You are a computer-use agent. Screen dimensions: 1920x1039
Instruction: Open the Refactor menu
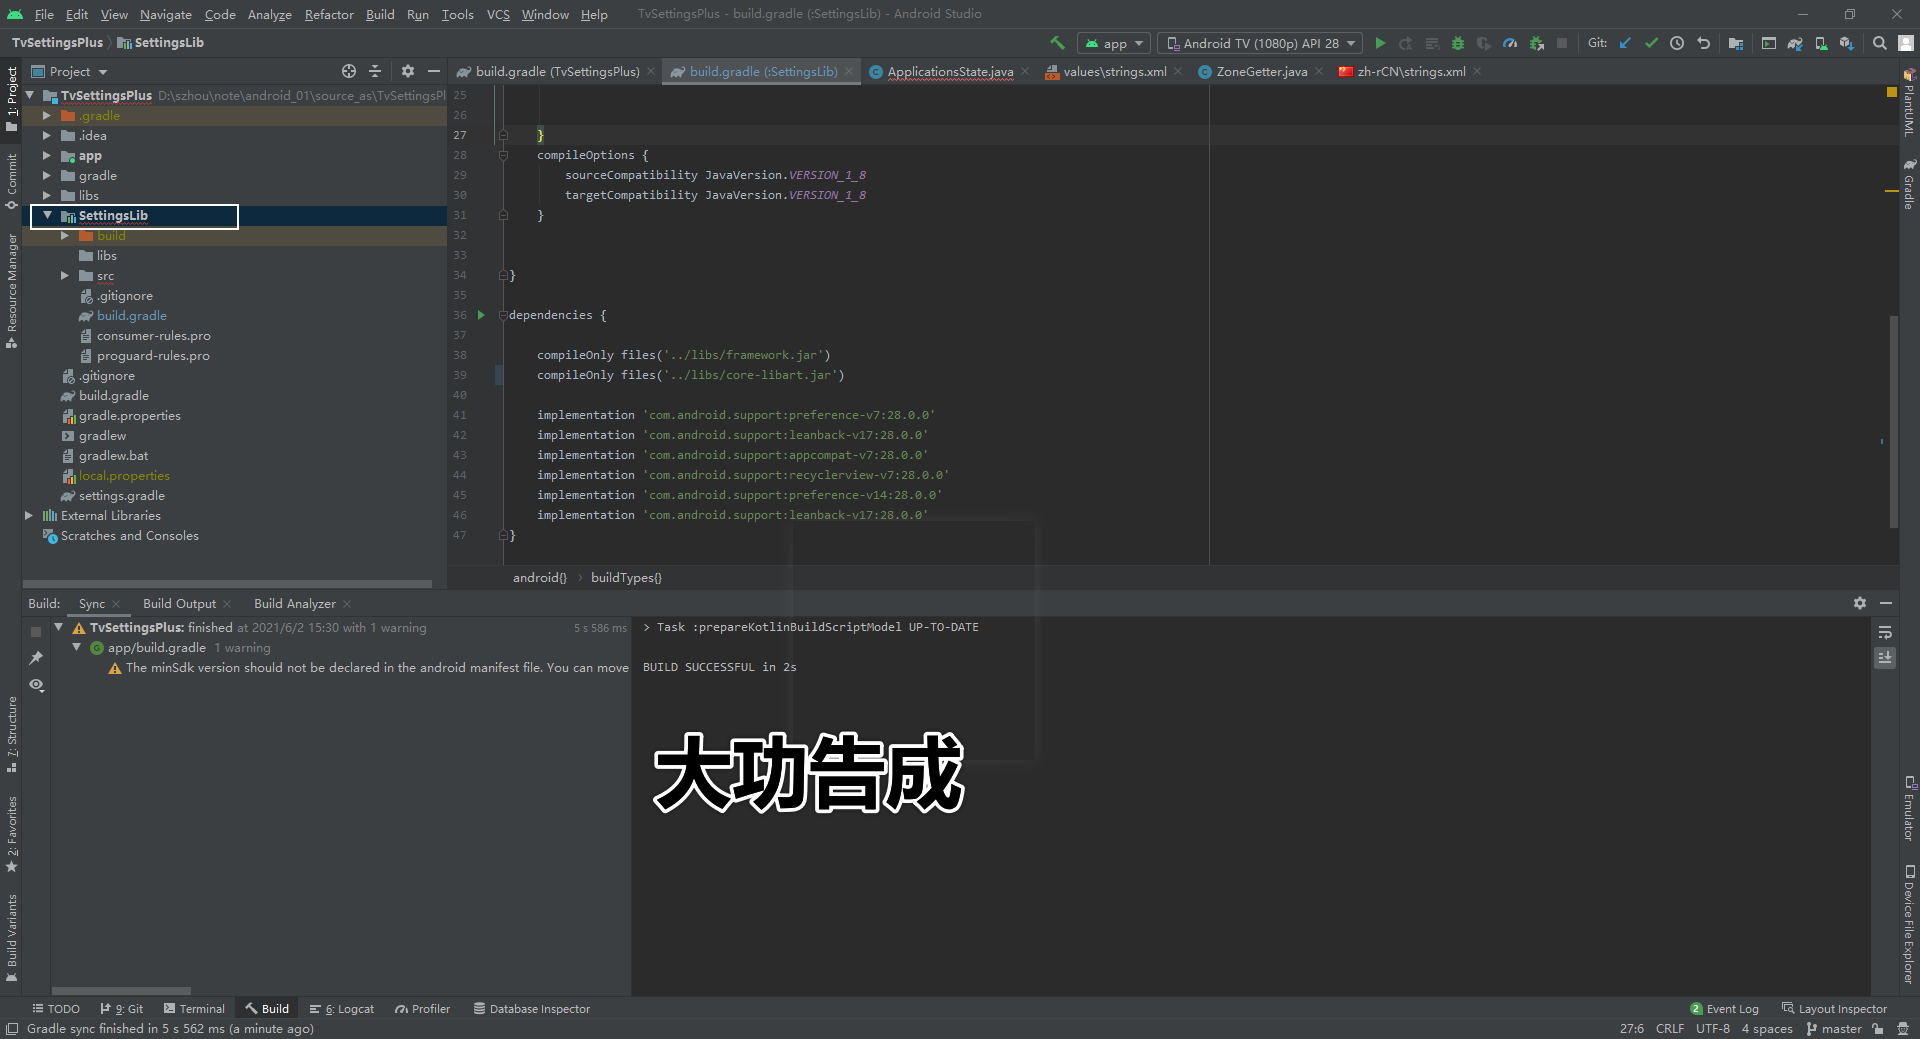(329, 14)
